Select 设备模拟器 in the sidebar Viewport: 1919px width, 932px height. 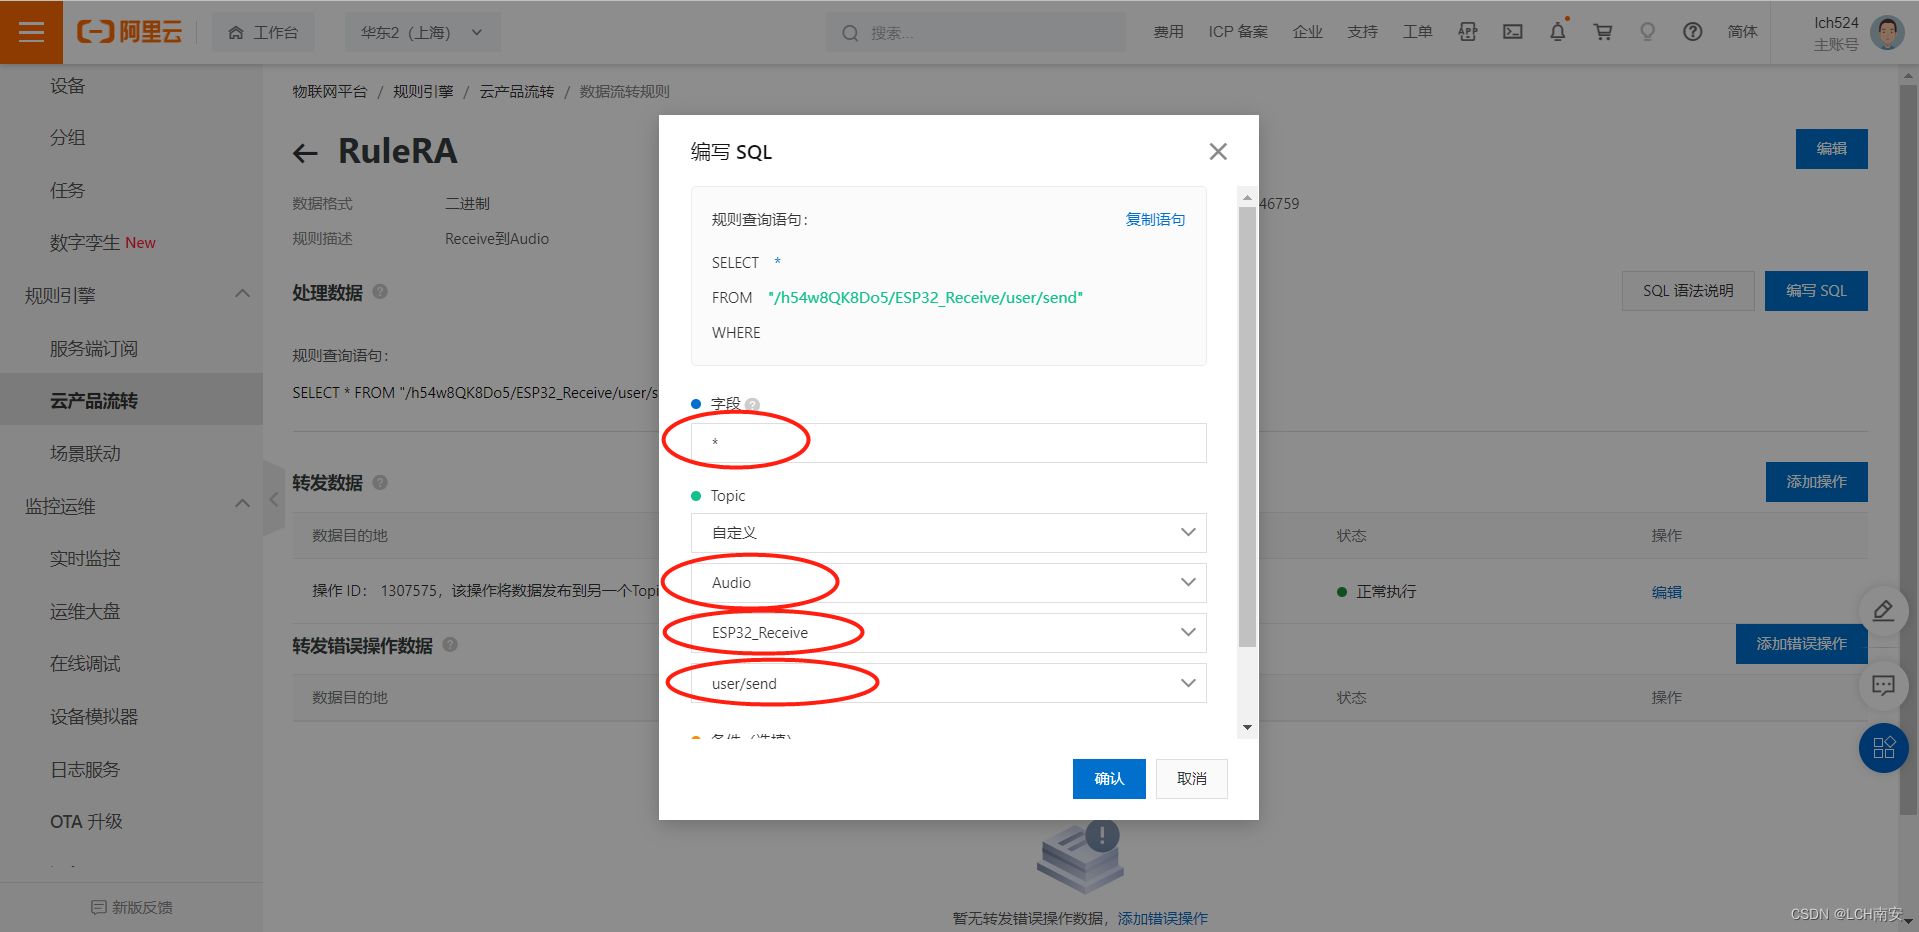pyautogui.click(x=94, y=717)
